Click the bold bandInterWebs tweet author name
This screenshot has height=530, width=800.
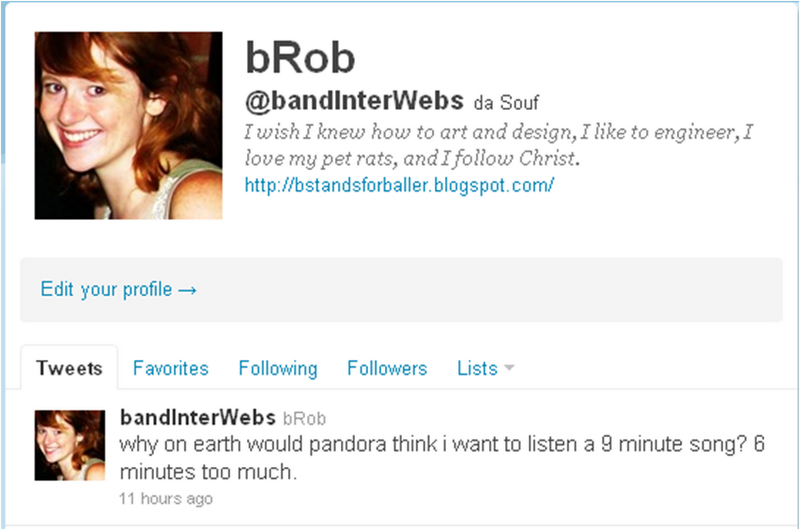(x=198, y=418)
